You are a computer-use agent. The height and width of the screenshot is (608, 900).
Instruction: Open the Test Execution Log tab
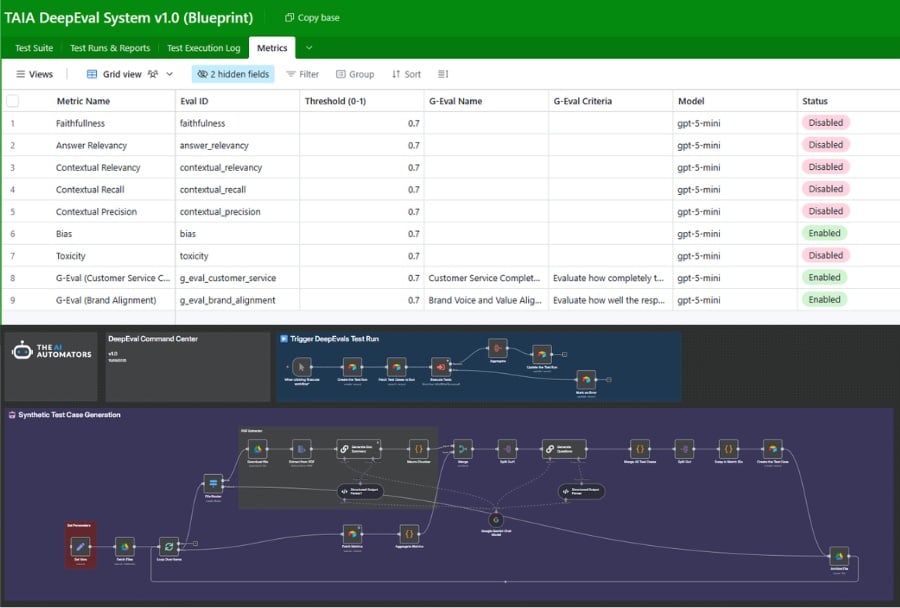[203, 48]
